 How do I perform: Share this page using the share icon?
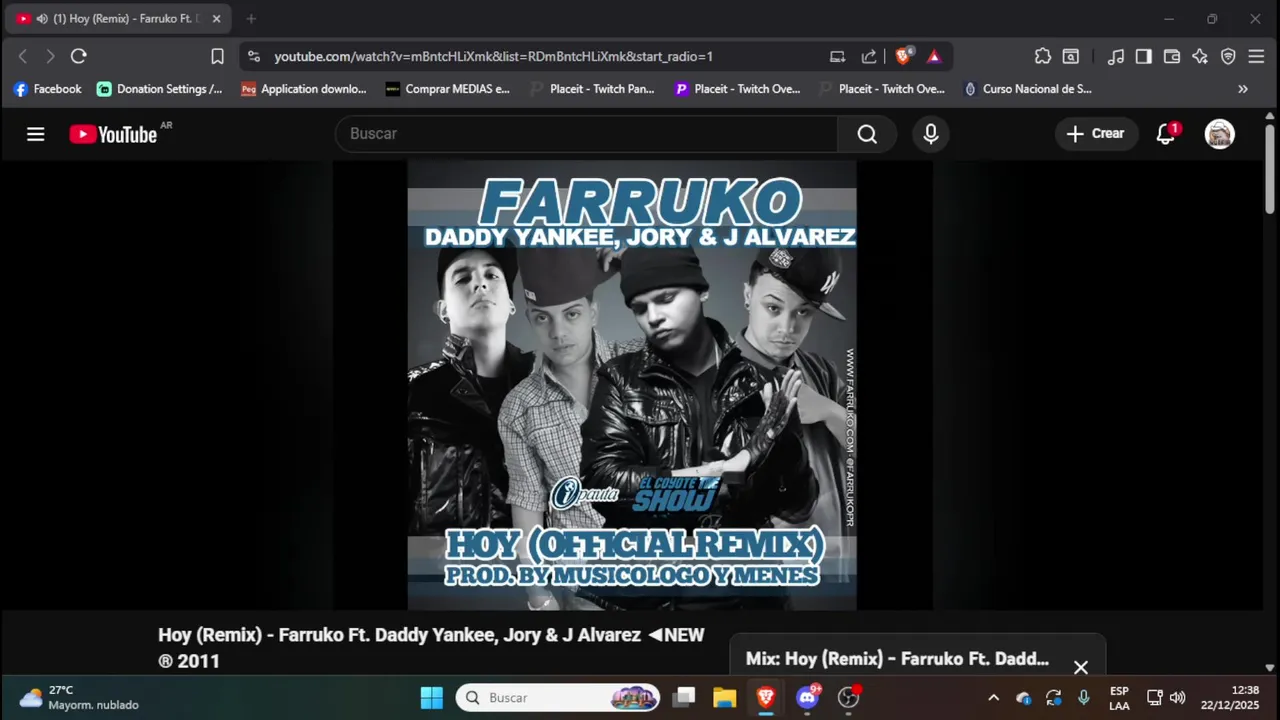click(x=869, y=57)
